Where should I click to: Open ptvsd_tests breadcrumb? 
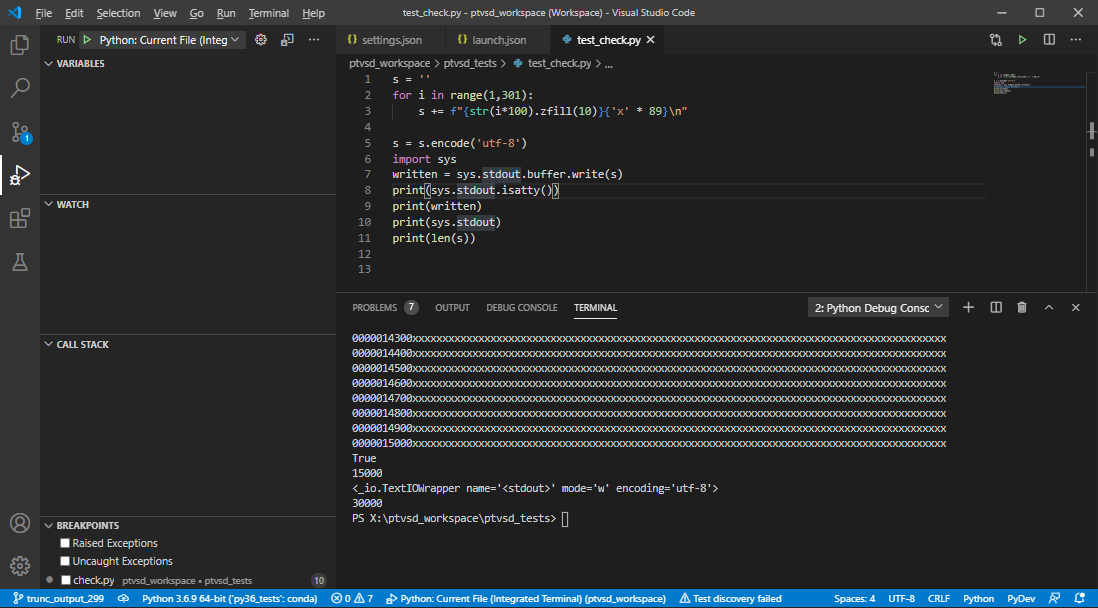coord(470,64)
